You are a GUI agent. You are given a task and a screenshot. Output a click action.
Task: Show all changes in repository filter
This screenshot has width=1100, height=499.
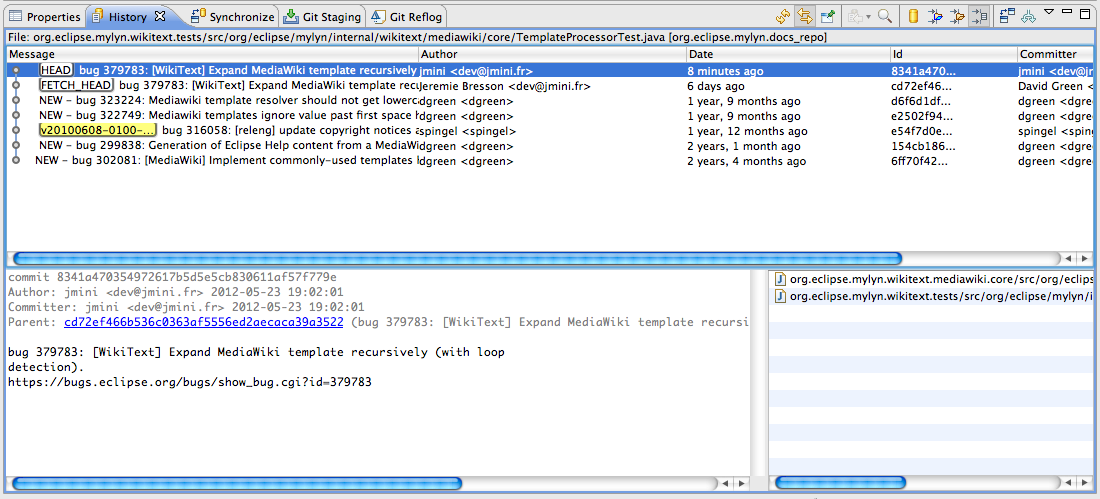tap(913, 15)
